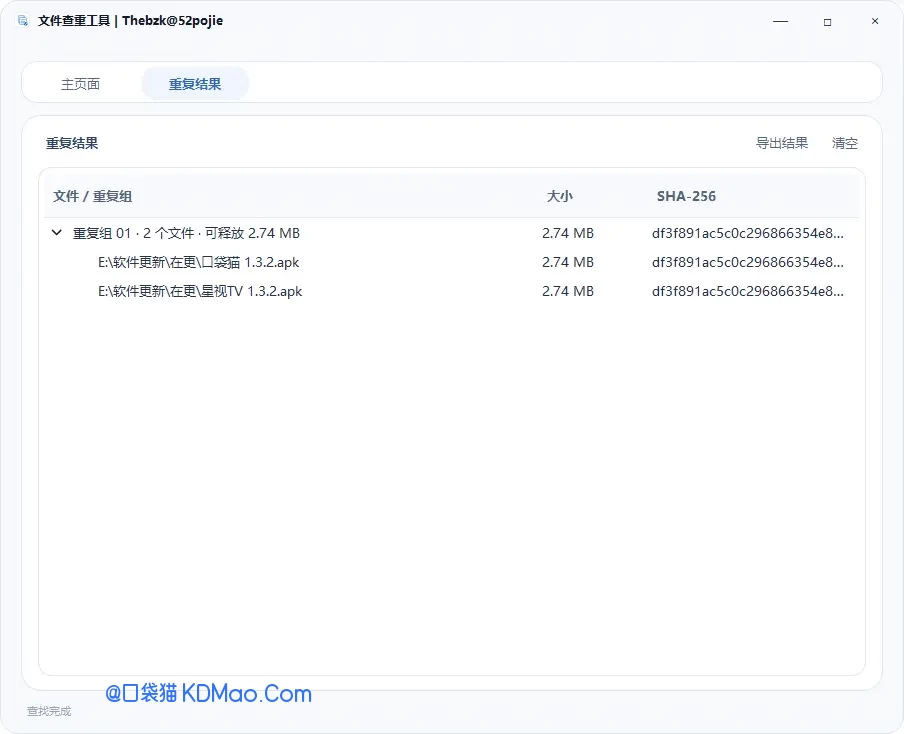
Task: Click the 大小 column header
Action: coord(559,196)
